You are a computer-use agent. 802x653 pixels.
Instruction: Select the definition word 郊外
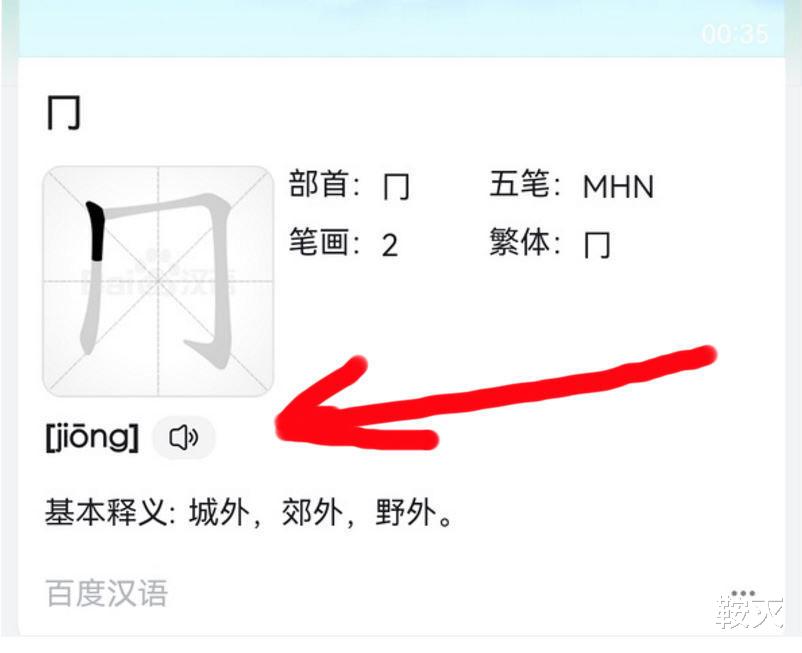pyautogui.click(x=312, y=512)
